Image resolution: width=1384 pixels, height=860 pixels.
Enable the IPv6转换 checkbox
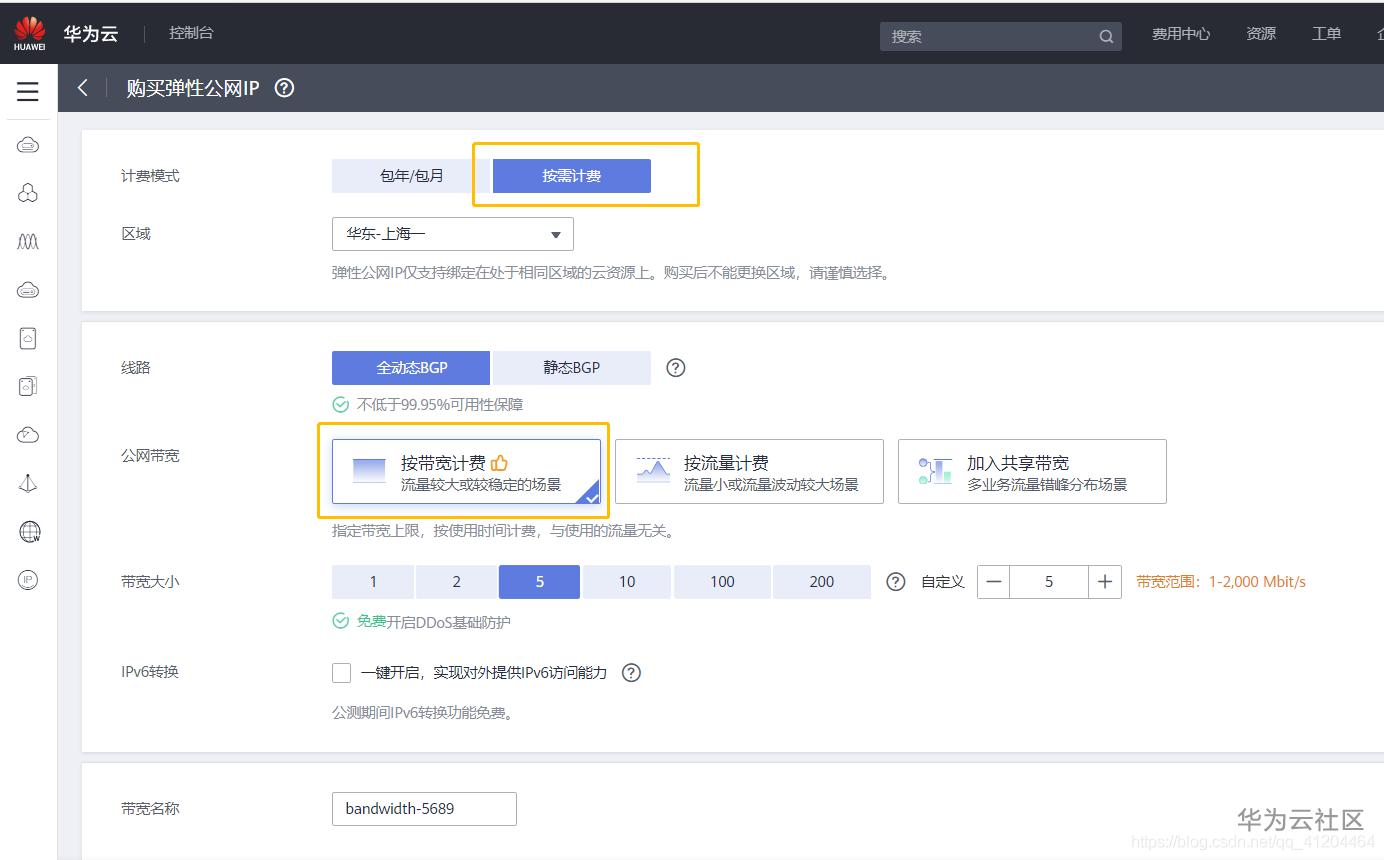[342, 673]
